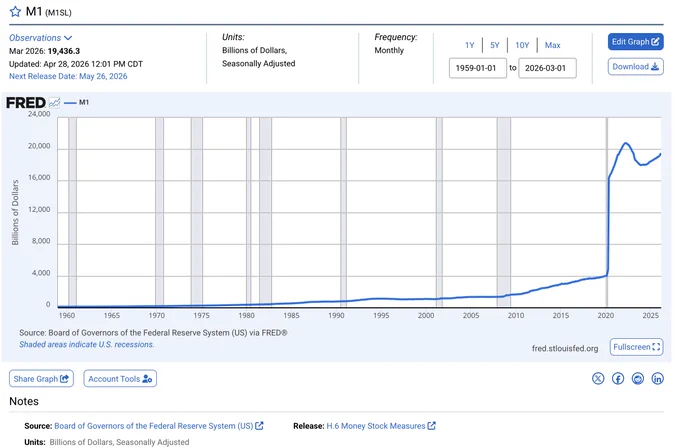This screenshot has width=680, height=448.
Task: Click the Share Graph button
Action: click(41, 379)
